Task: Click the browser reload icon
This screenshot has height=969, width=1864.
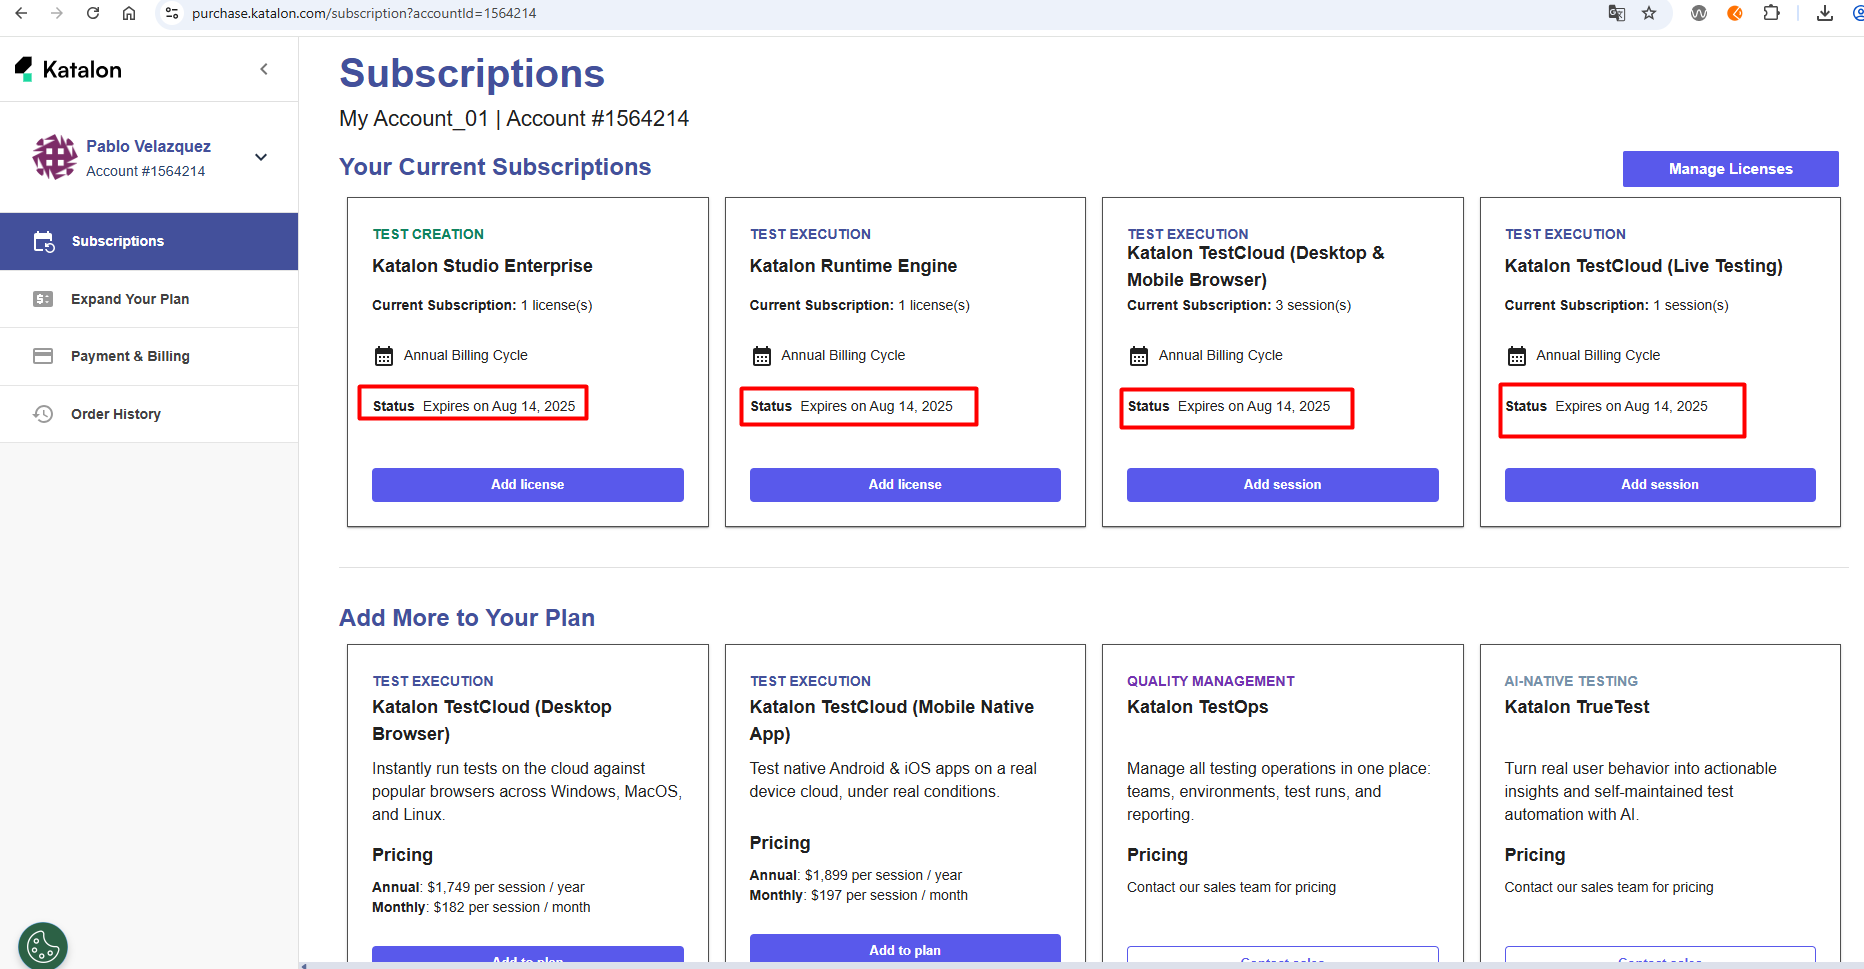Action: 93,13
